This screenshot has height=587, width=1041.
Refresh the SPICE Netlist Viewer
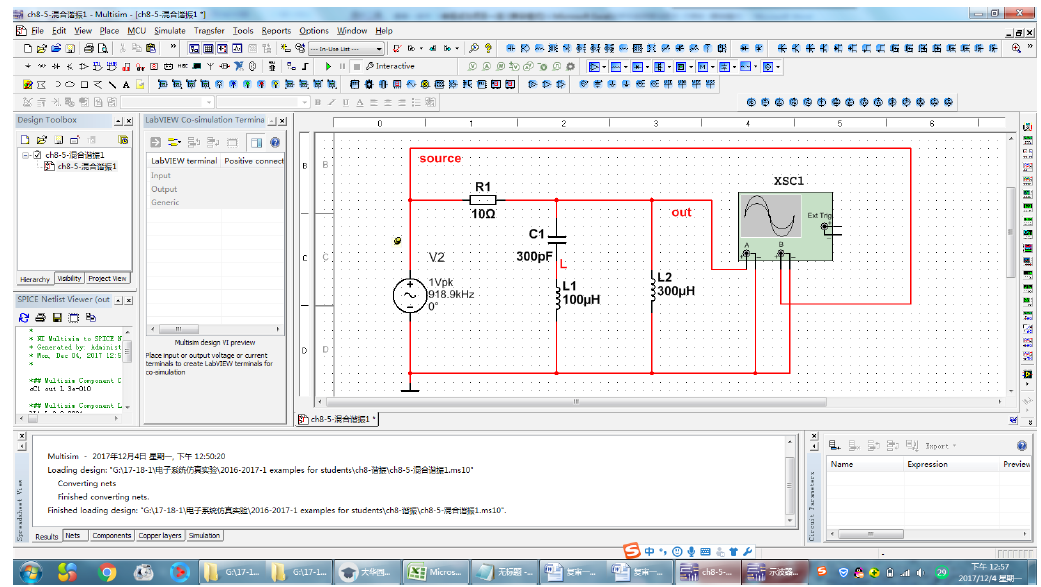(24, 318)
